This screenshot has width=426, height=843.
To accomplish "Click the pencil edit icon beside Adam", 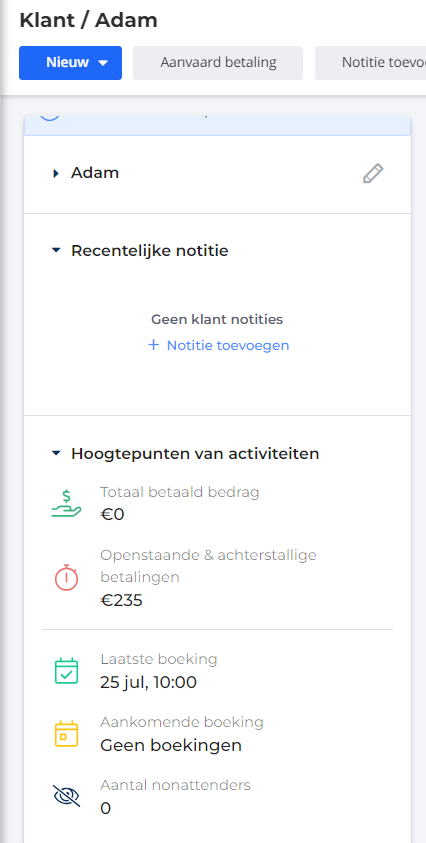I will 373,174.
